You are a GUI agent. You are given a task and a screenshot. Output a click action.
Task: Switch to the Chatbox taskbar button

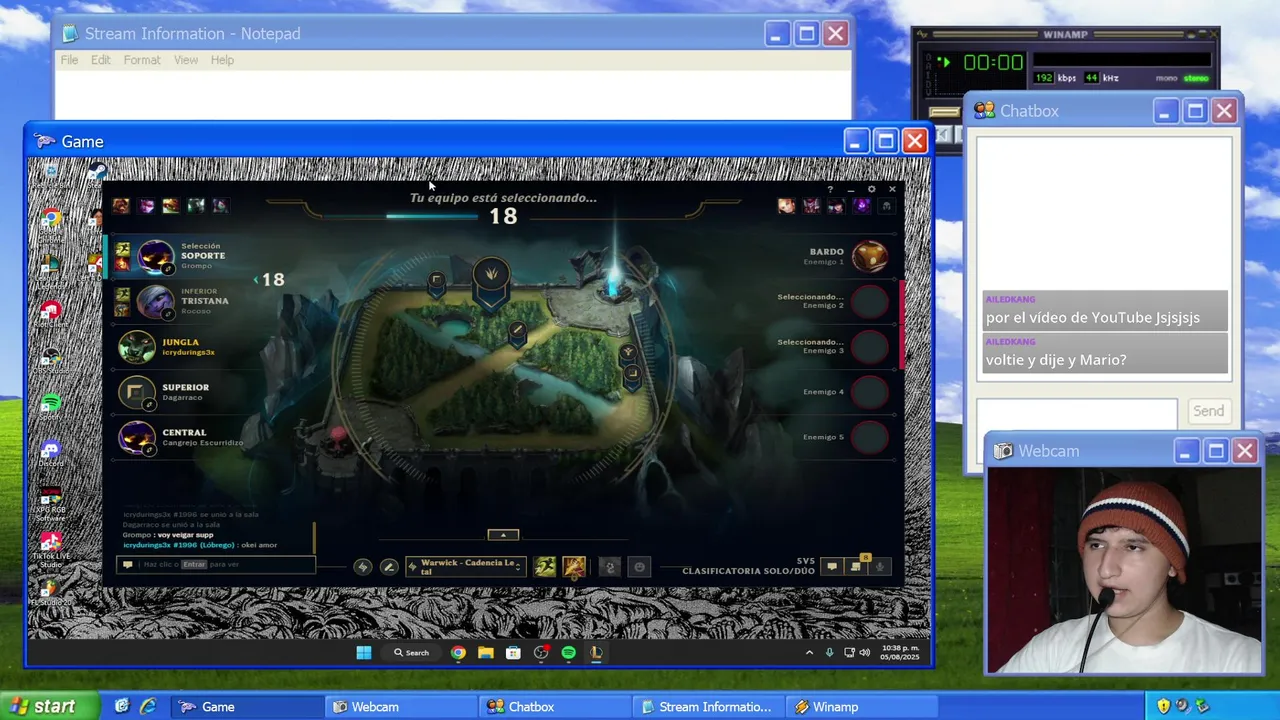[555, 707]
